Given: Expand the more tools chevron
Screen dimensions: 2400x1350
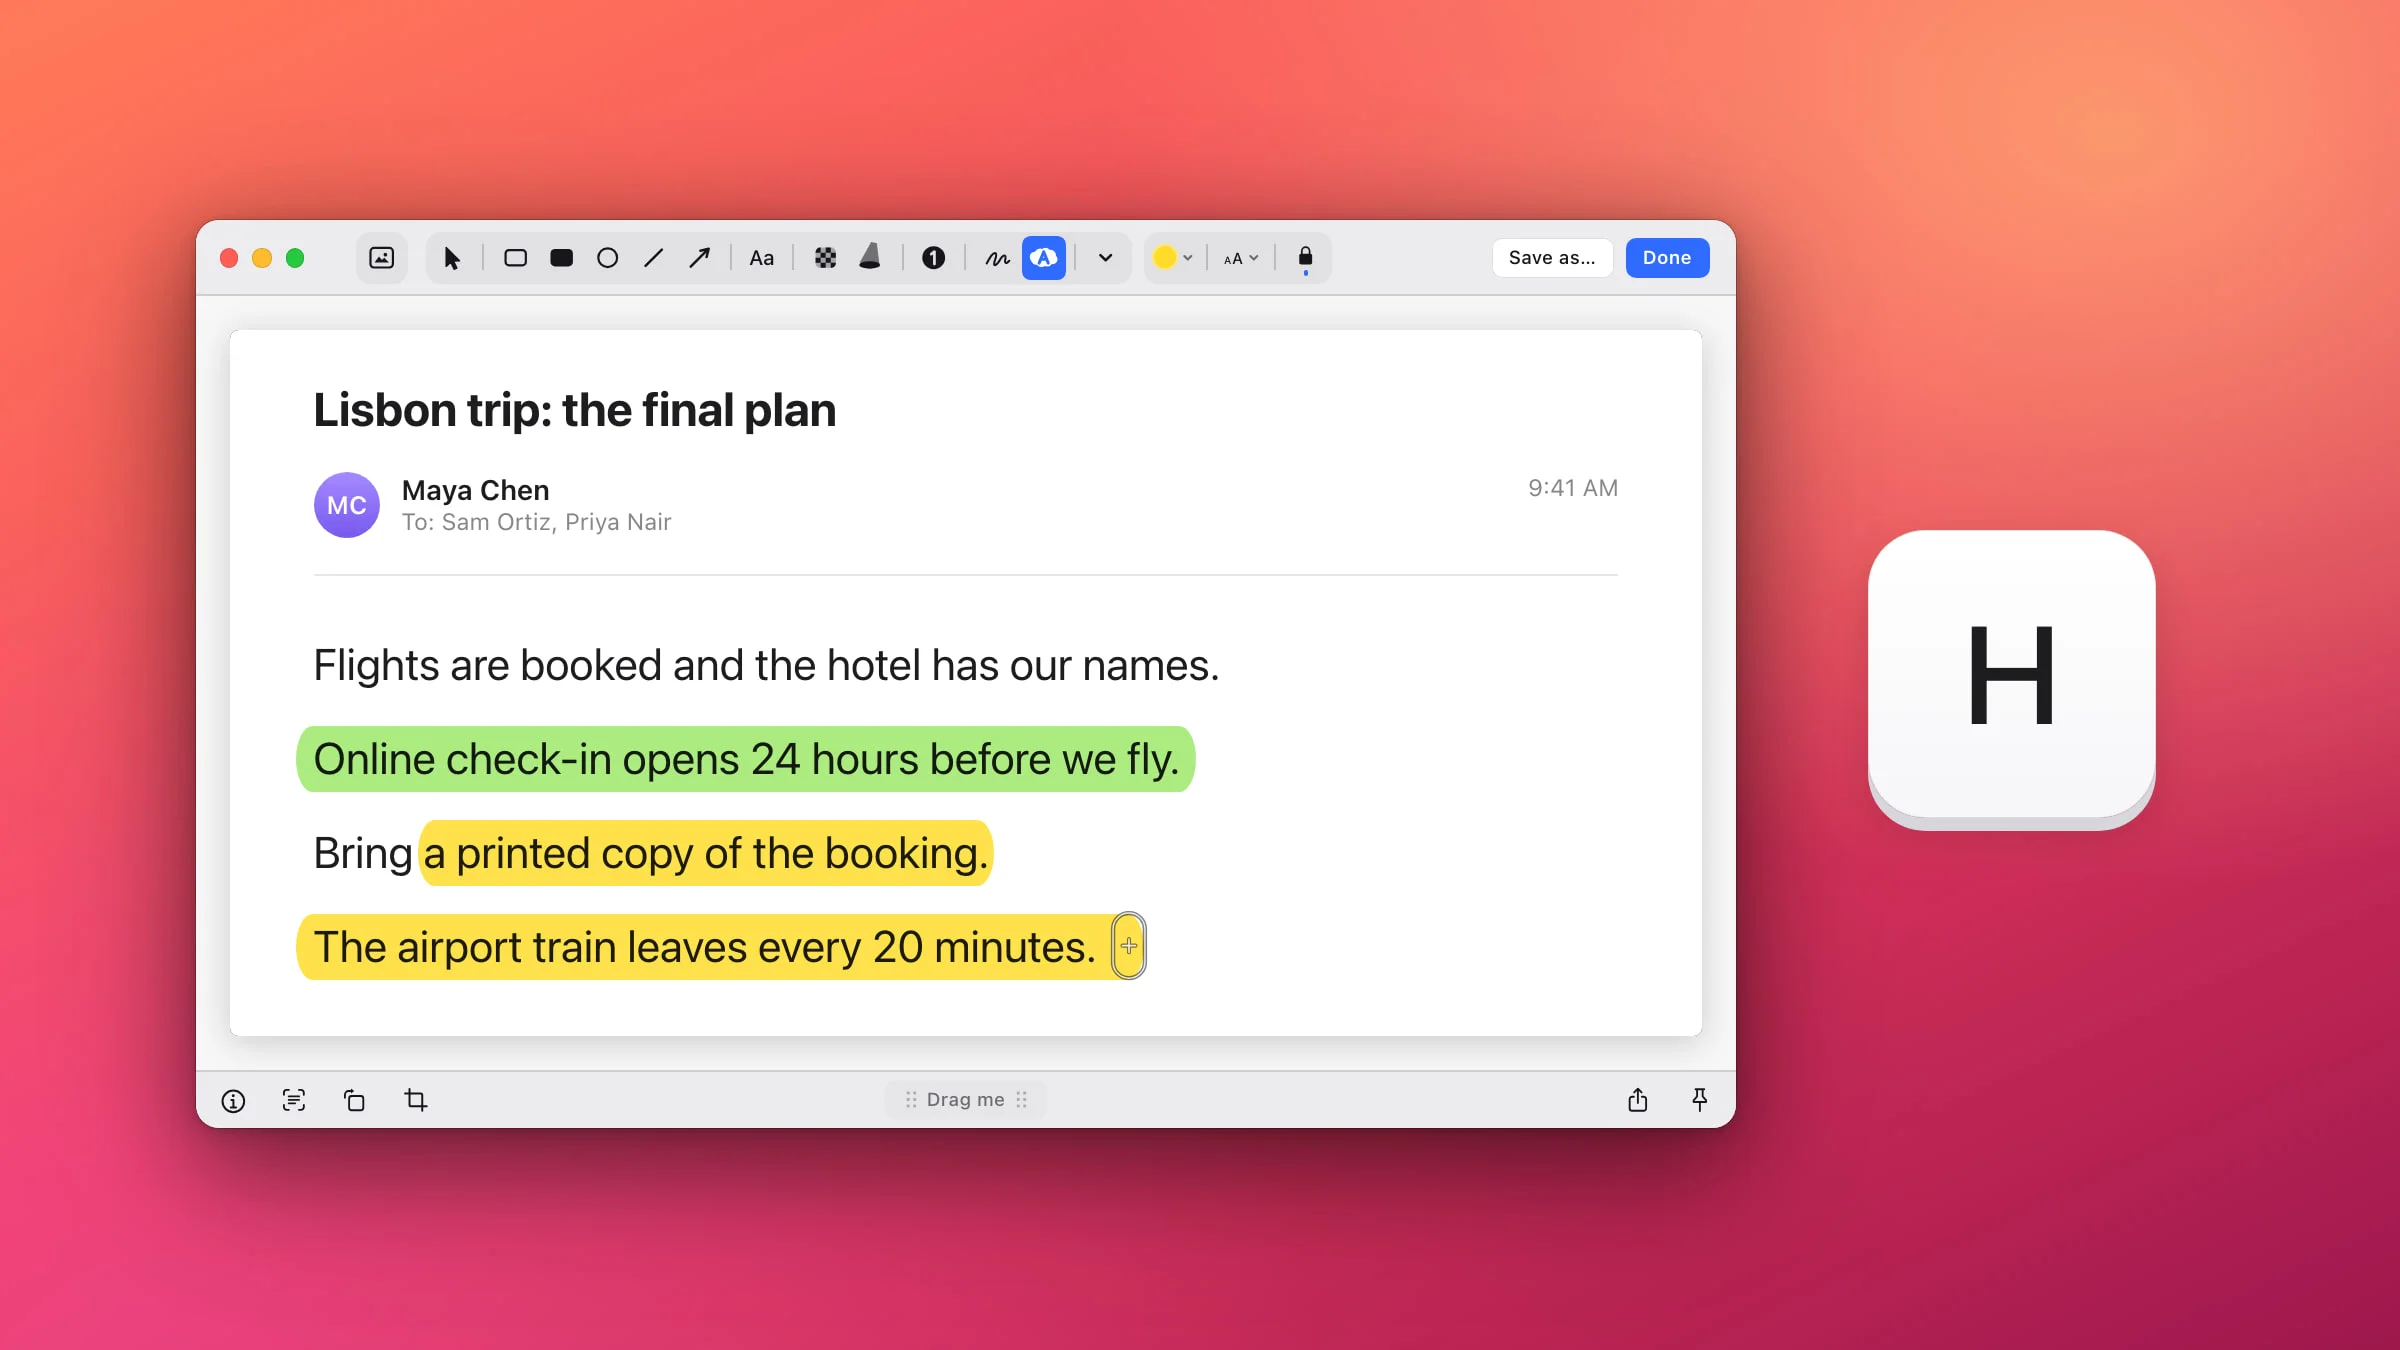Looking at the screenshot, I should tap(1105, 258).
